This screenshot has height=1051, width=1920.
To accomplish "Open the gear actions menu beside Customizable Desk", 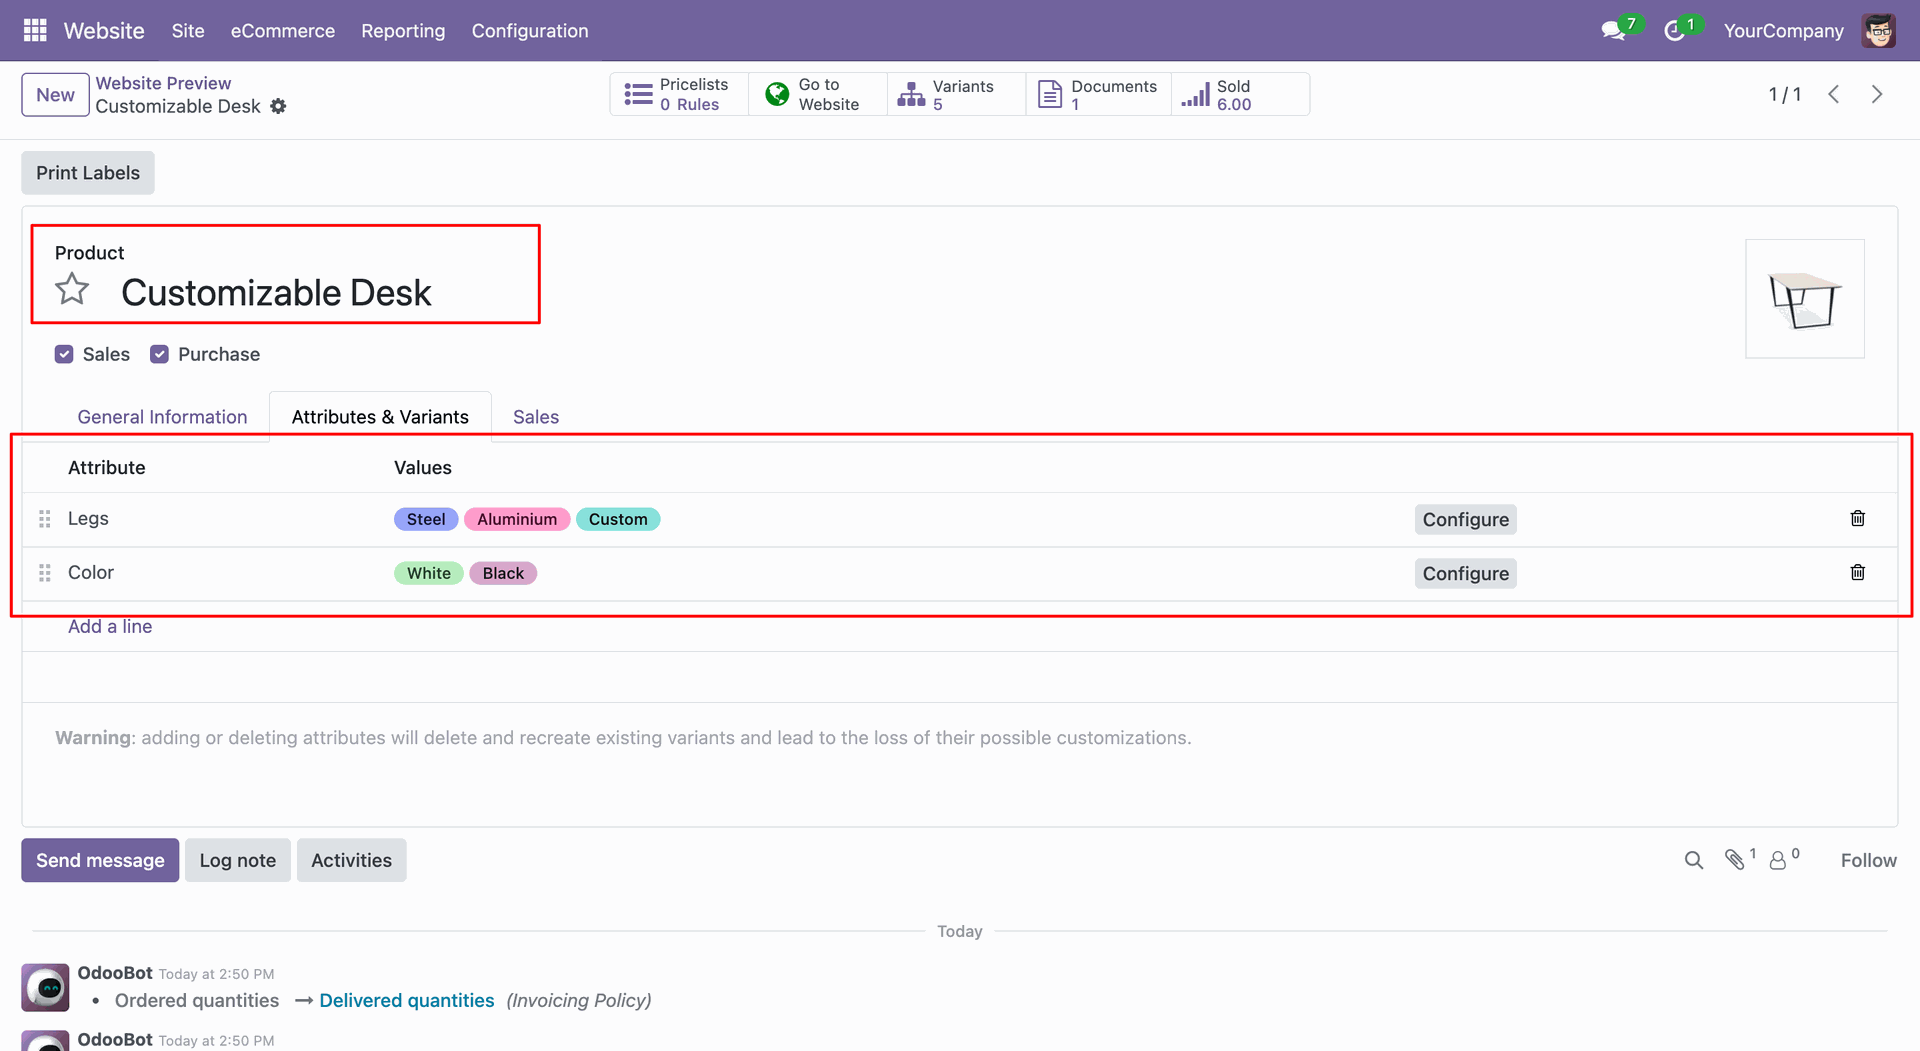I will 278,106.
